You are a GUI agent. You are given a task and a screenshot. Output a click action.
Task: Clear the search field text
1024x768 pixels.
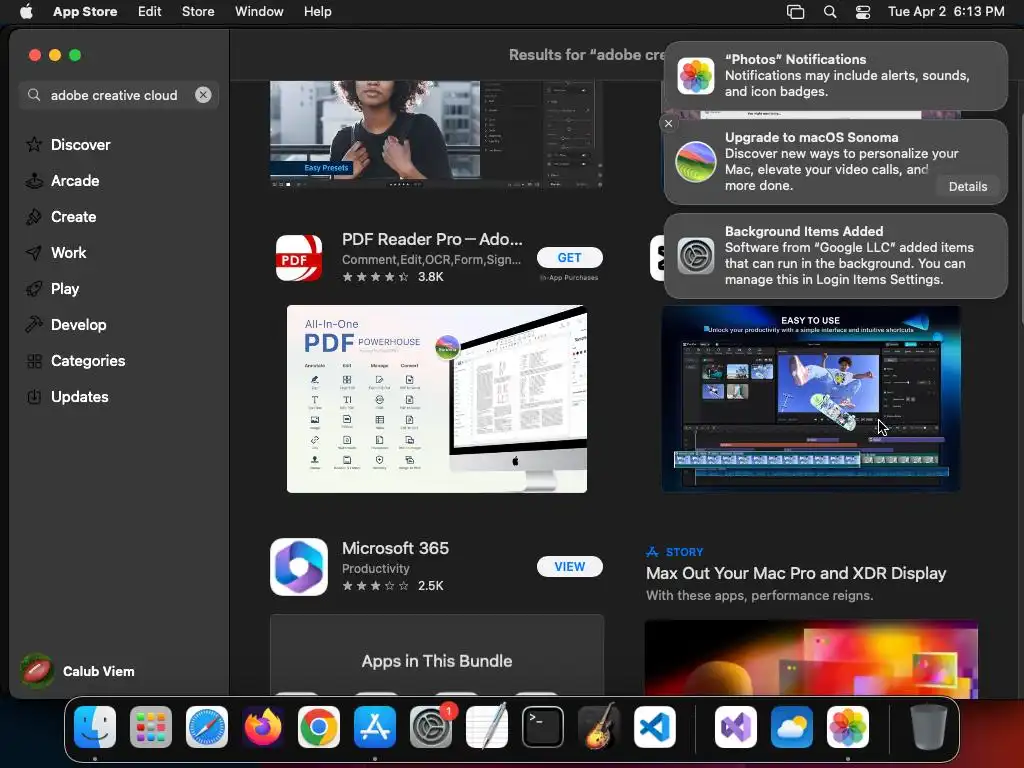point(203,95)
